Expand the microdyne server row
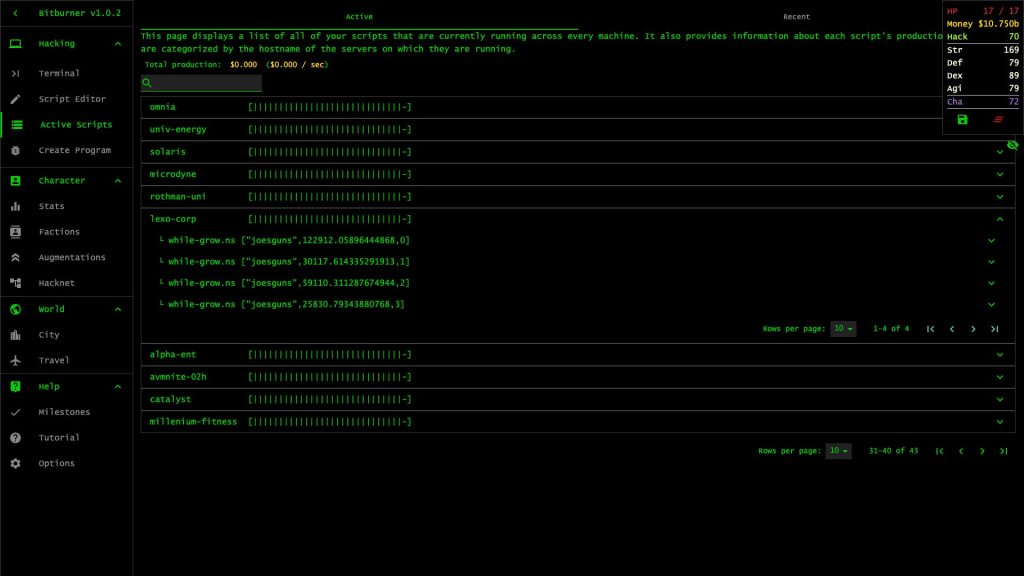Screen dimensions: 1024x576 [1000, 174]
